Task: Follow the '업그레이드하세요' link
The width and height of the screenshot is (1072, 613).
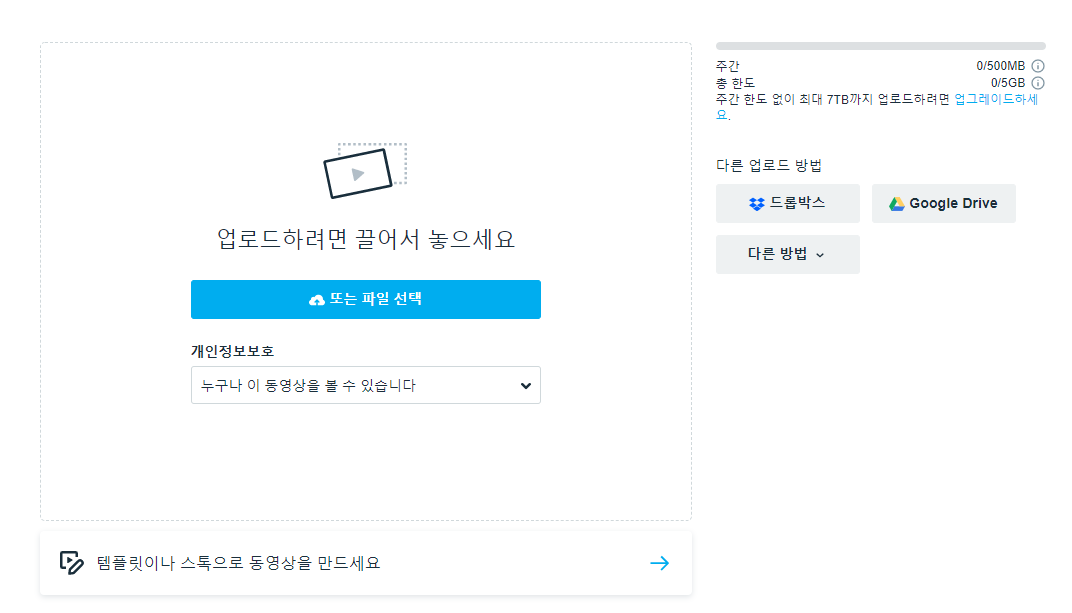Action: [996, 99]
